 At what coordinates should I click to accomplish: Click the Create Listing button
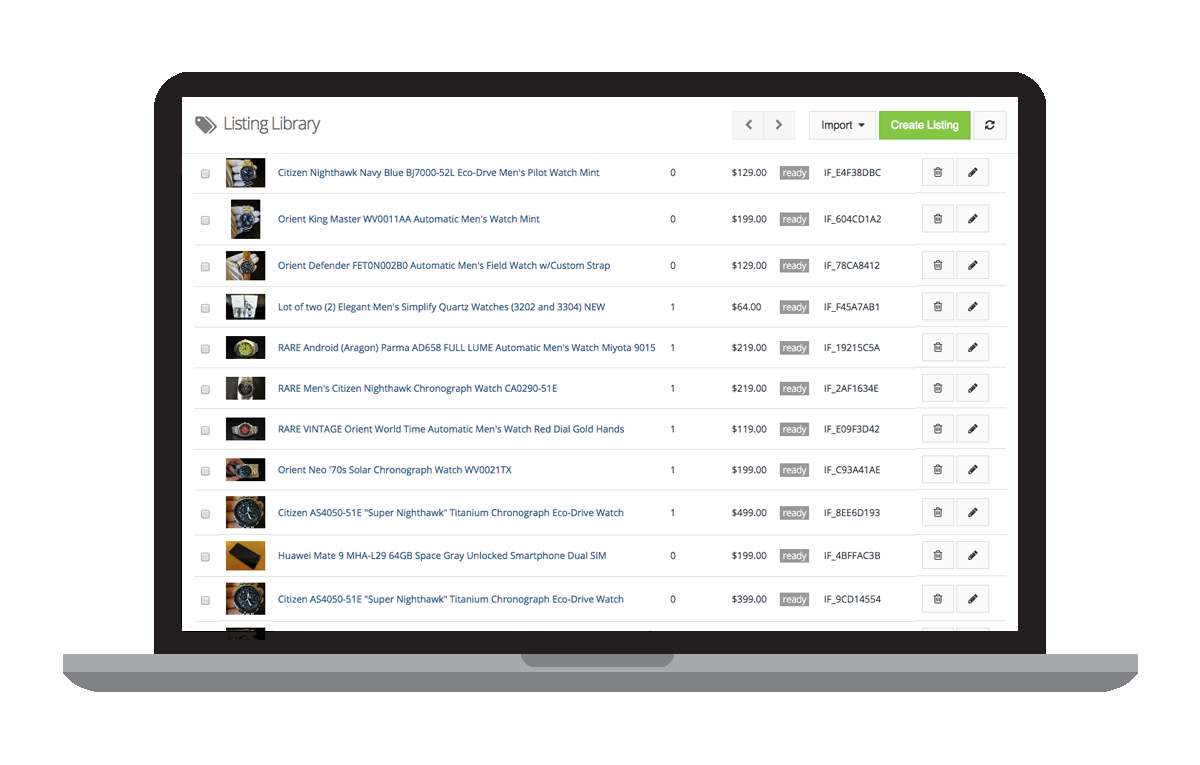tap(924, 125)
